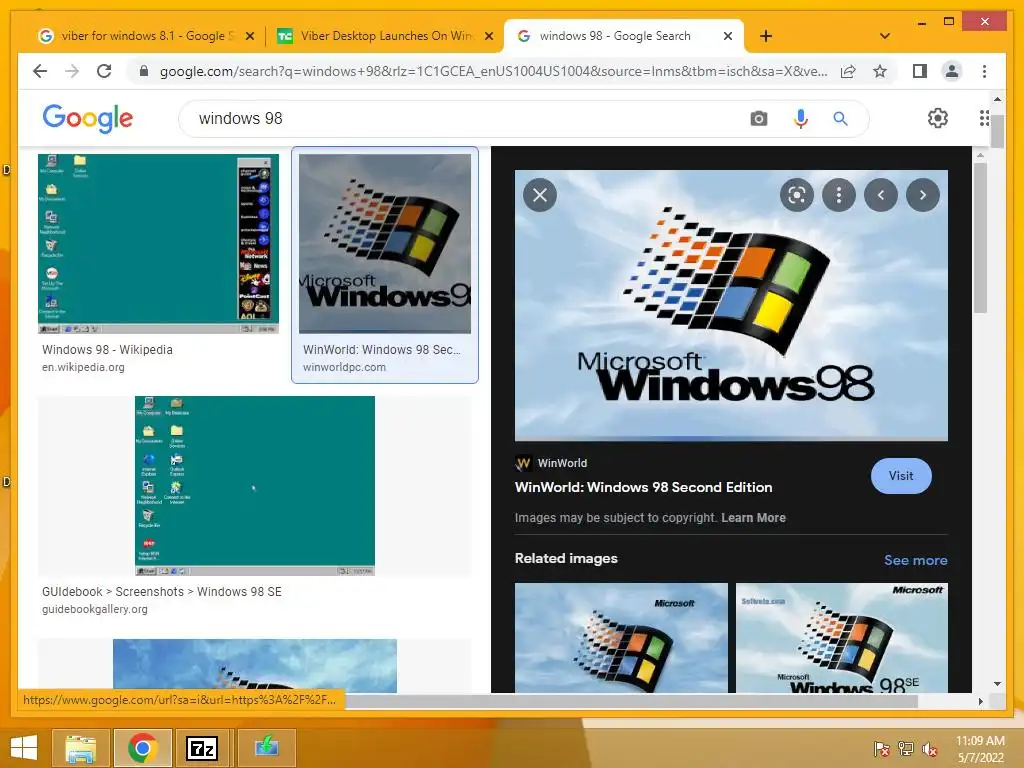The height and width of the screenshot is (768, 1024).
Task: Open the related image with the Microsoft logo
Action: (621, 638)
